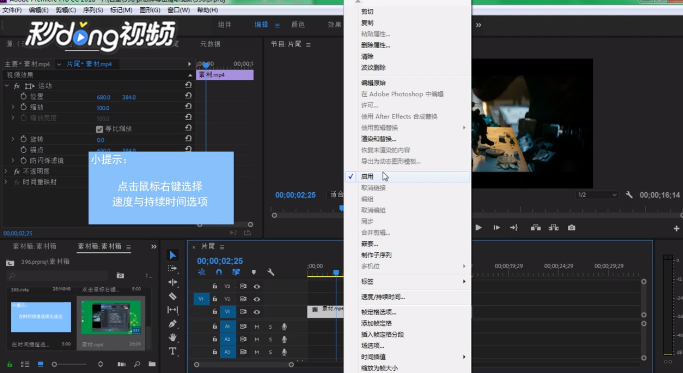683x373 pixels.
Task: Select the Hand tool
Action: 172,337
